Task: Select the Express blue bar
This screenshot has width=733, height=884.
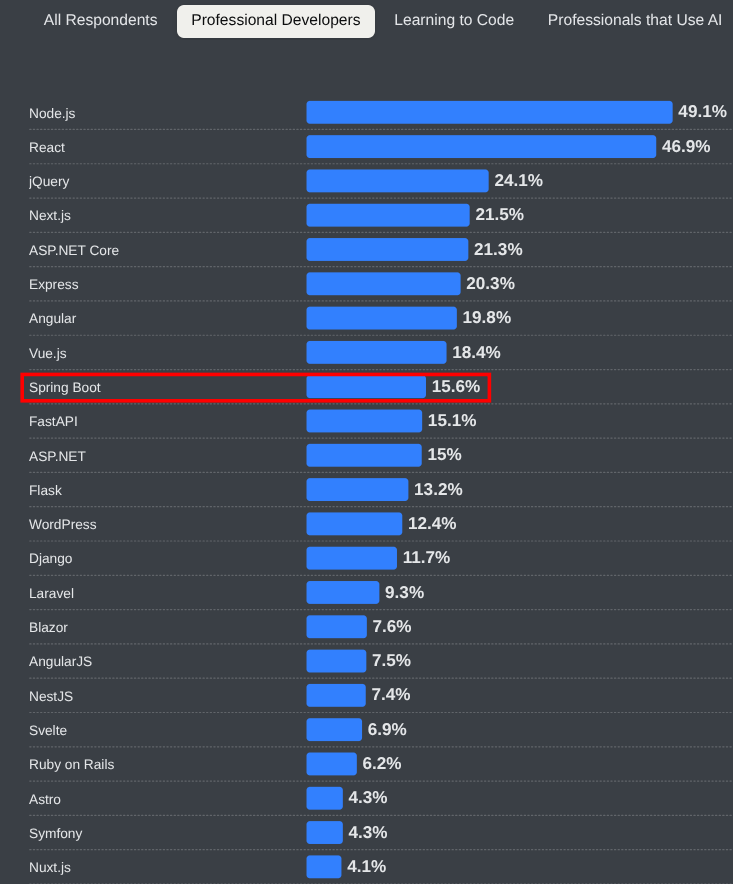Action: [x=383, y=284]
